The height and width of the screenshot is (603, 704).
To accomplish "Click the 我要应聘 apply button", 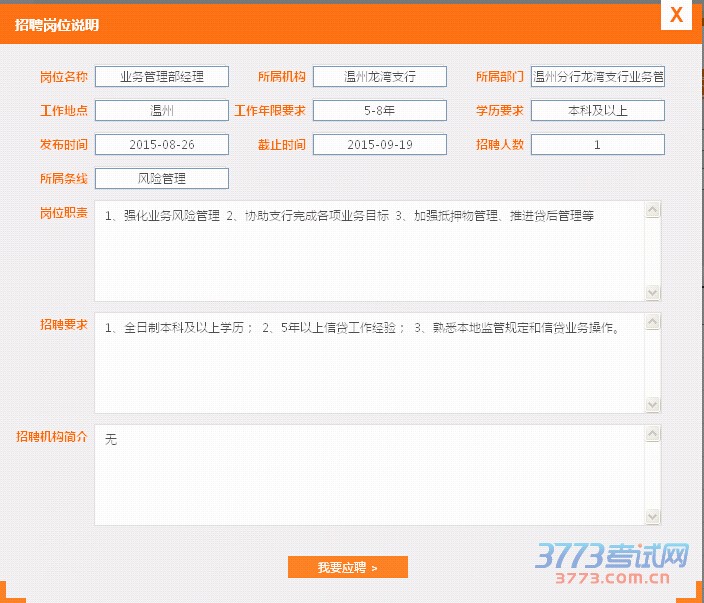I will tap(347, 567).
